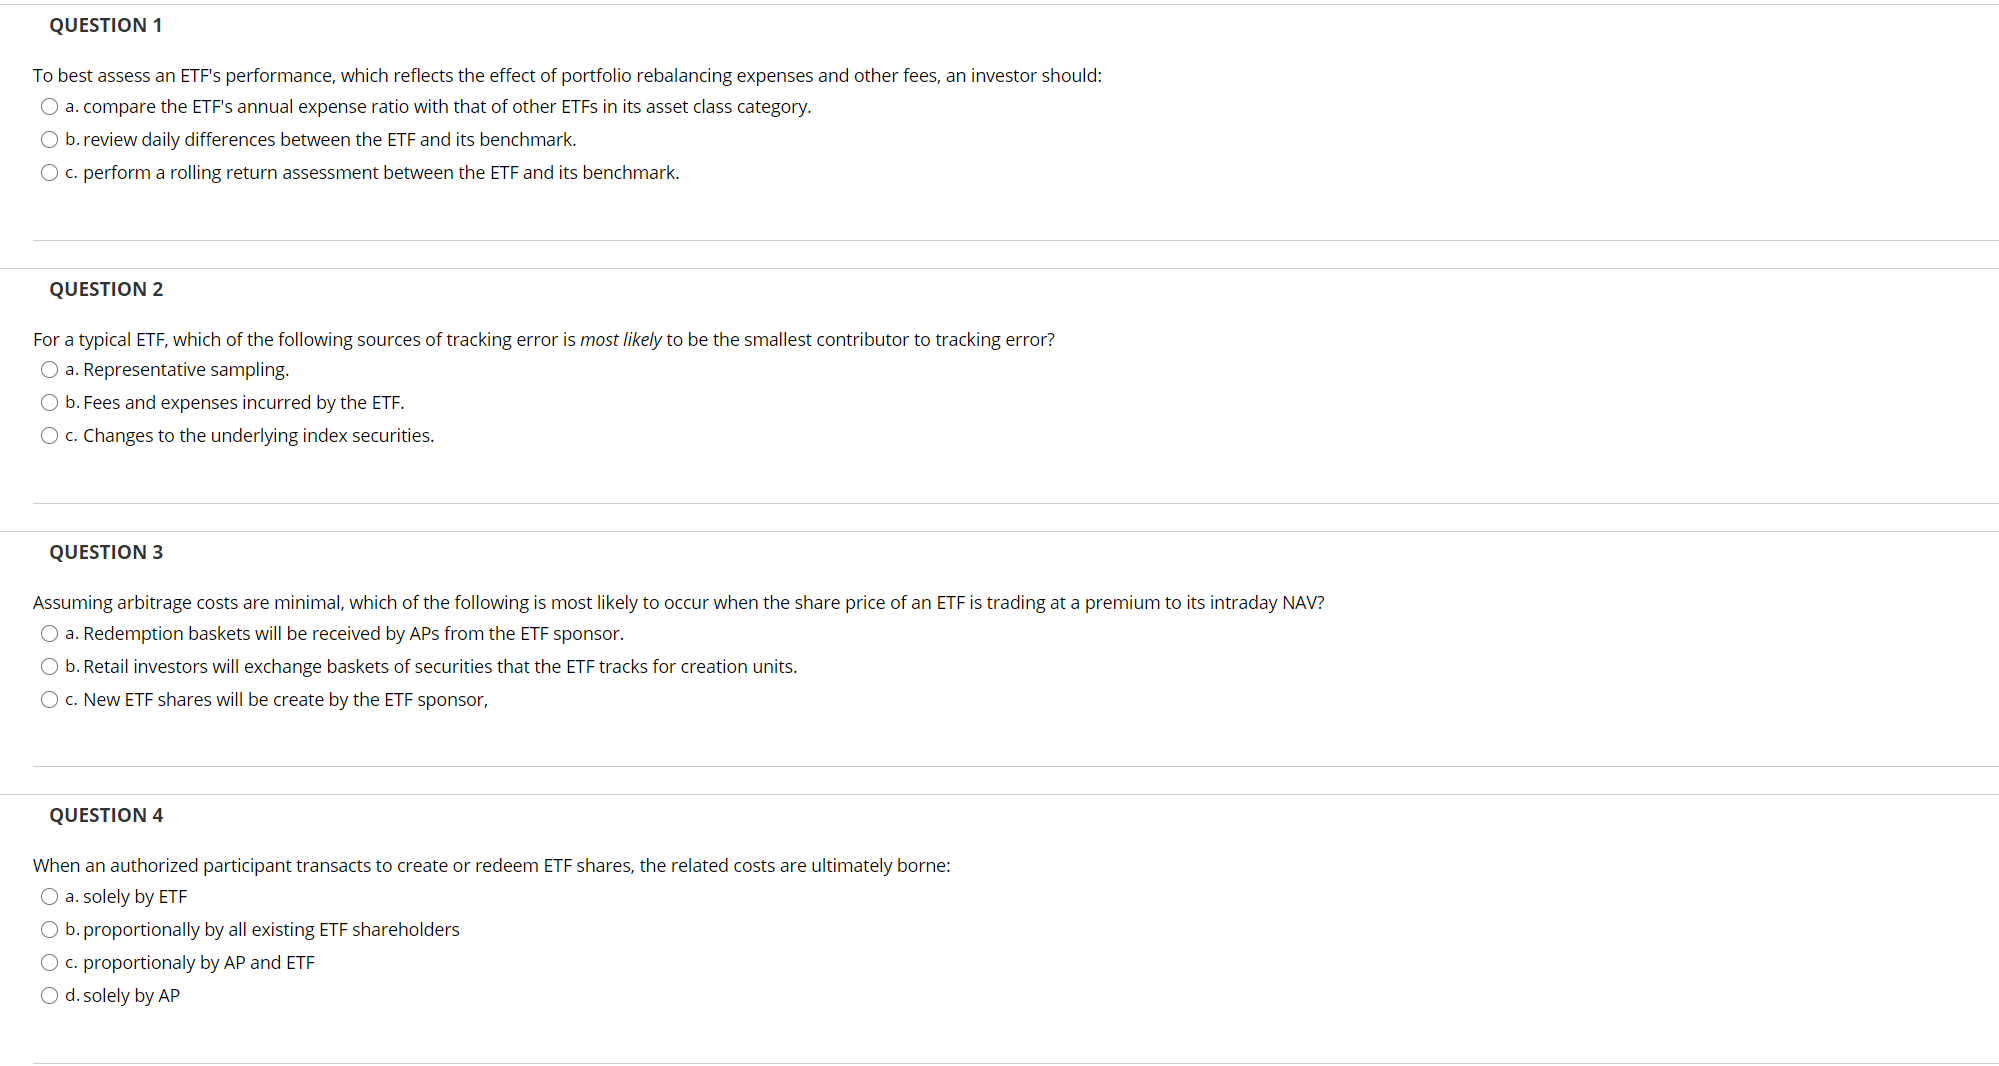Choose solely by AP answer
This screenshot has height=1066, width=1999.
click(49, 995)
